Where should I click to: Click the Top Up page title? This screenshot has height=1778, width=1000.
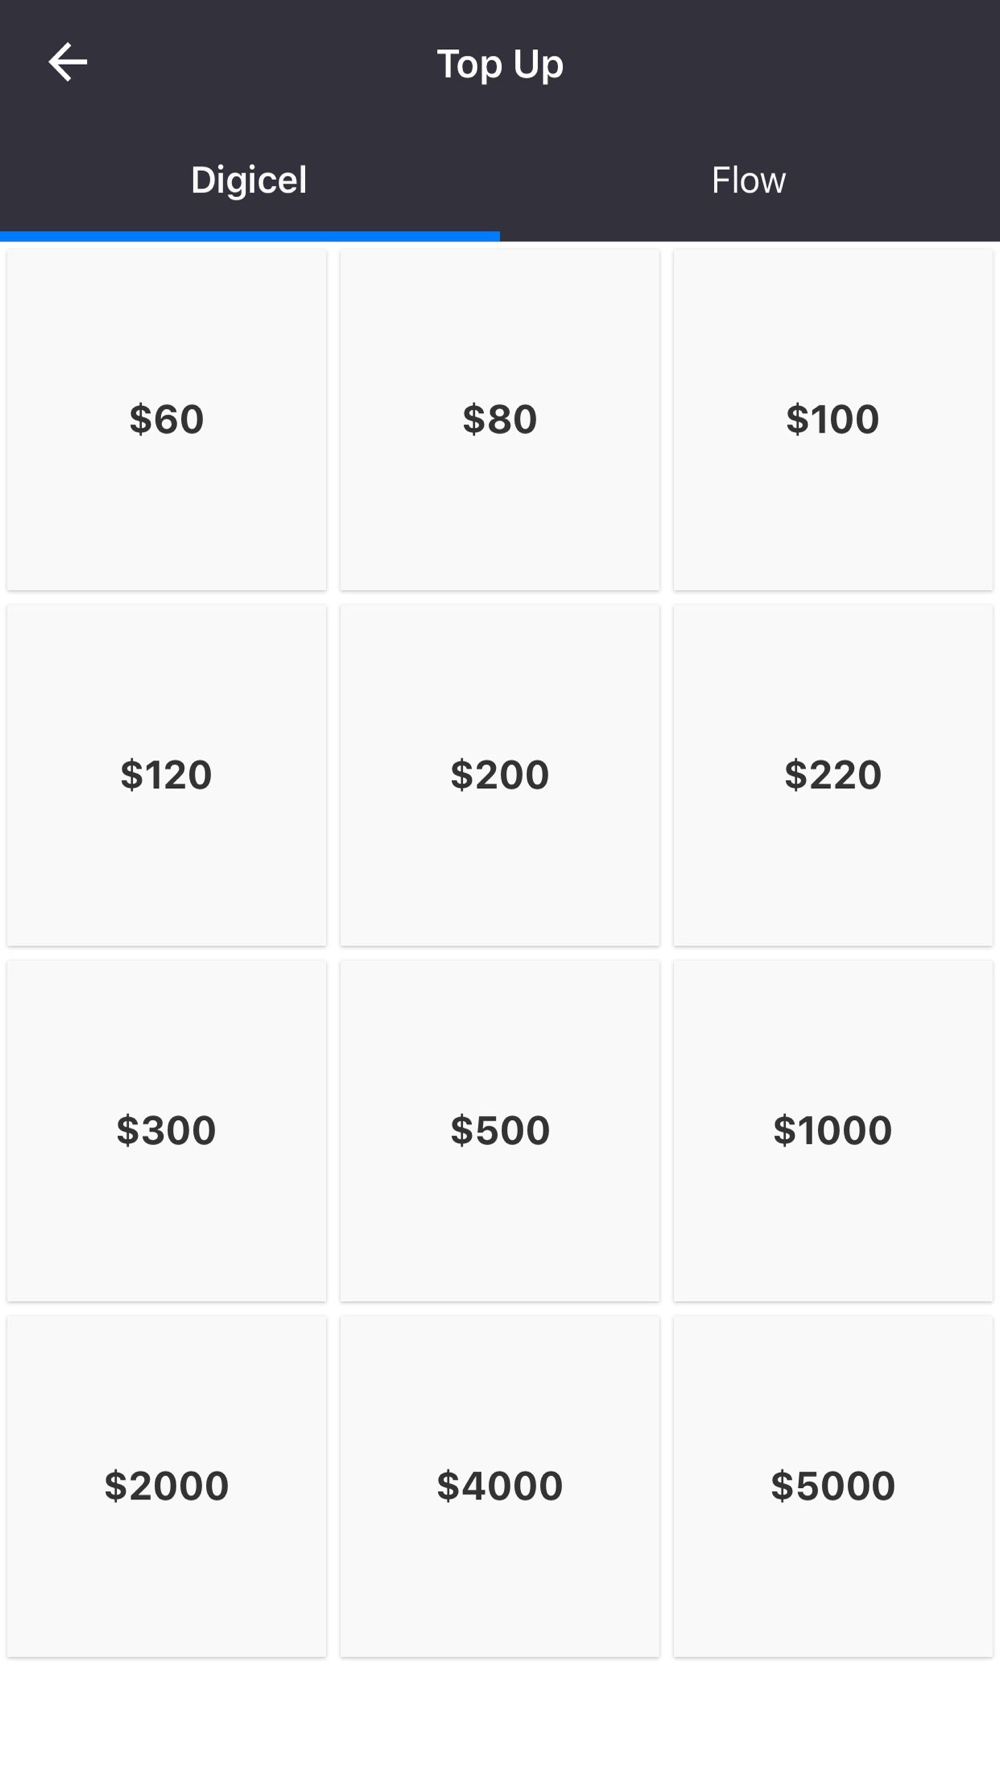(x=500, y=64)
